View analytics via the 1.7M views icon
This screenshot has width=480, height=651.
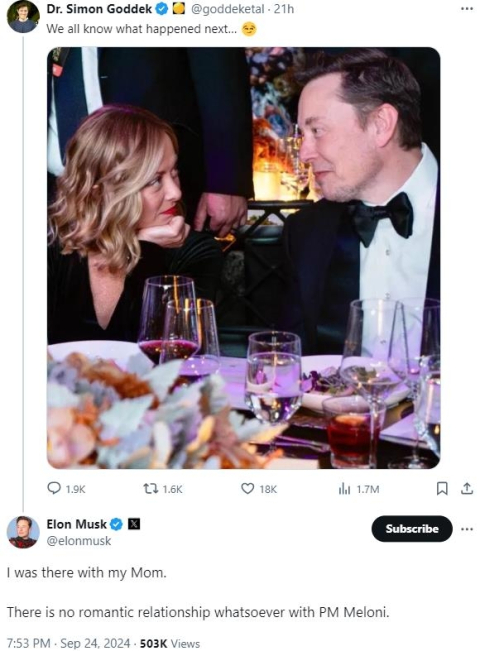pyautogui.click(x=344, y=489)
